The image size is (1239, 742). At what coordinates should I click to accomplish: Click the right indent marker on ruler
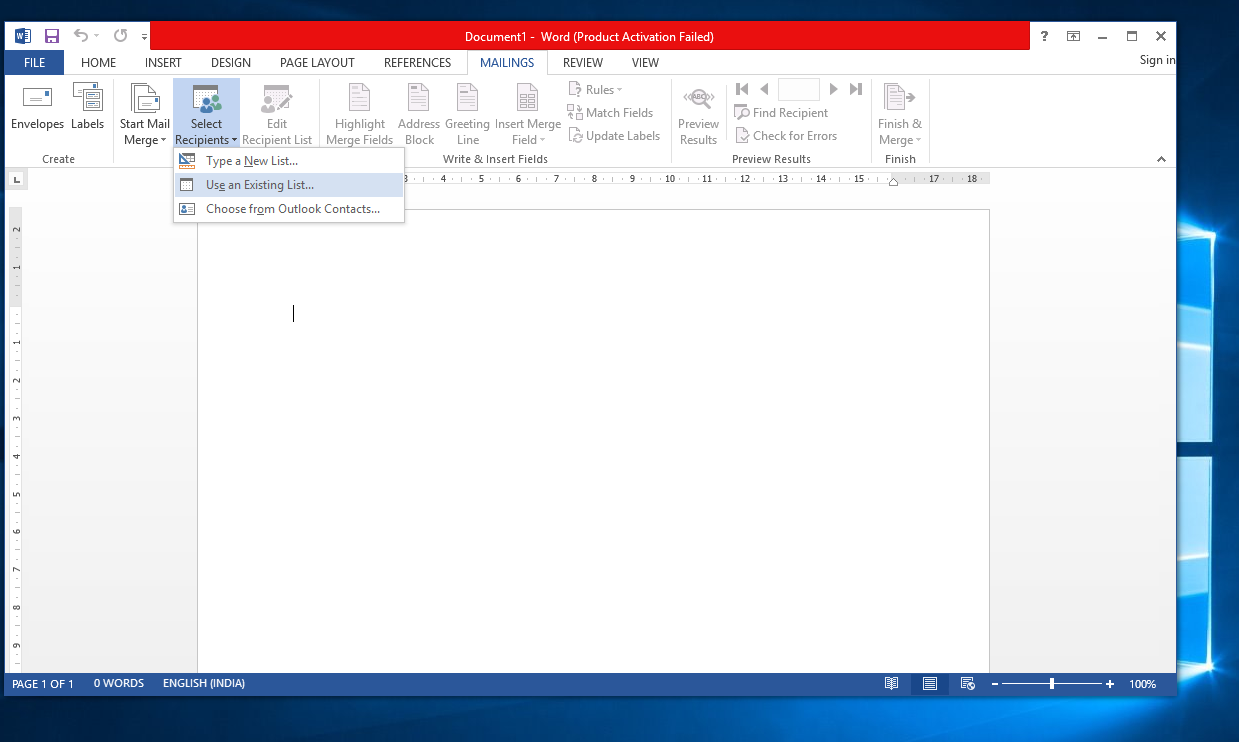tap(893, 182)
